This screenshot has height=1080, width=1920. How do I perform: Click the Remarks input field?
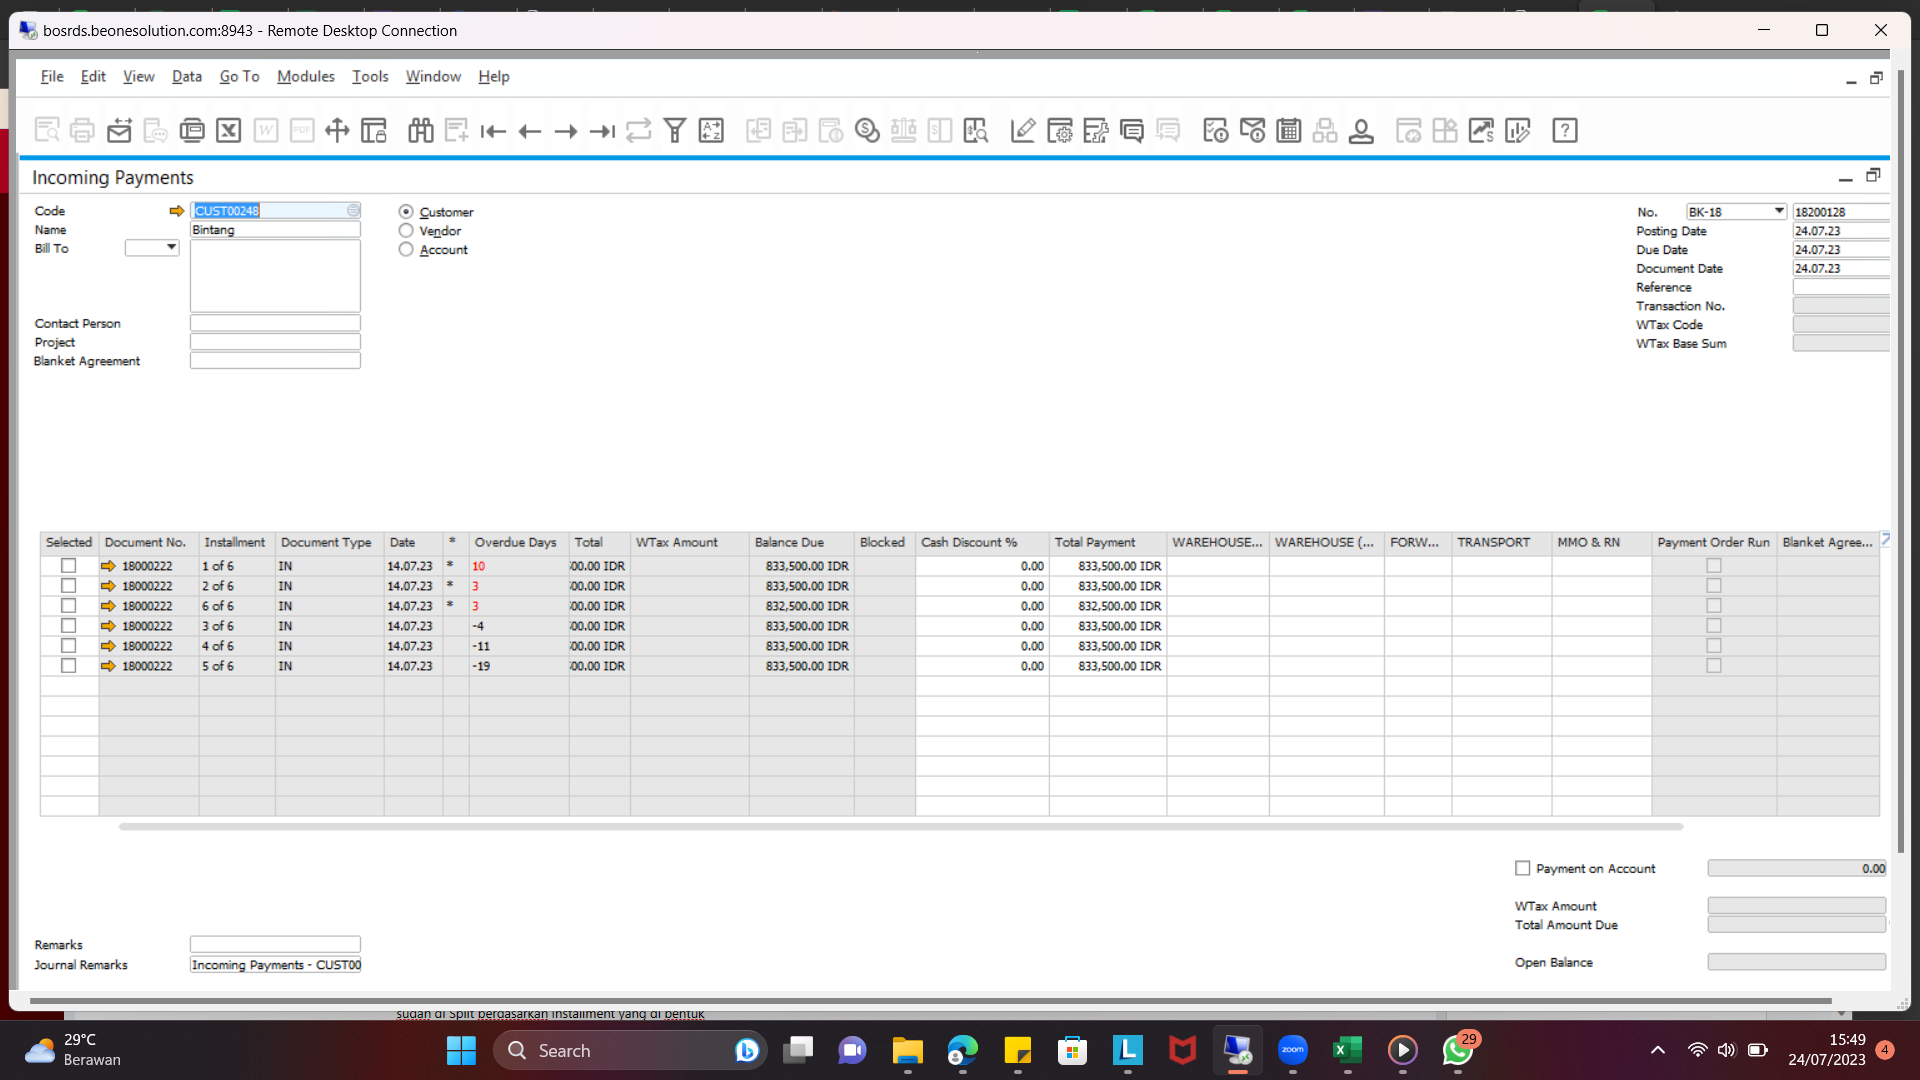275,944
